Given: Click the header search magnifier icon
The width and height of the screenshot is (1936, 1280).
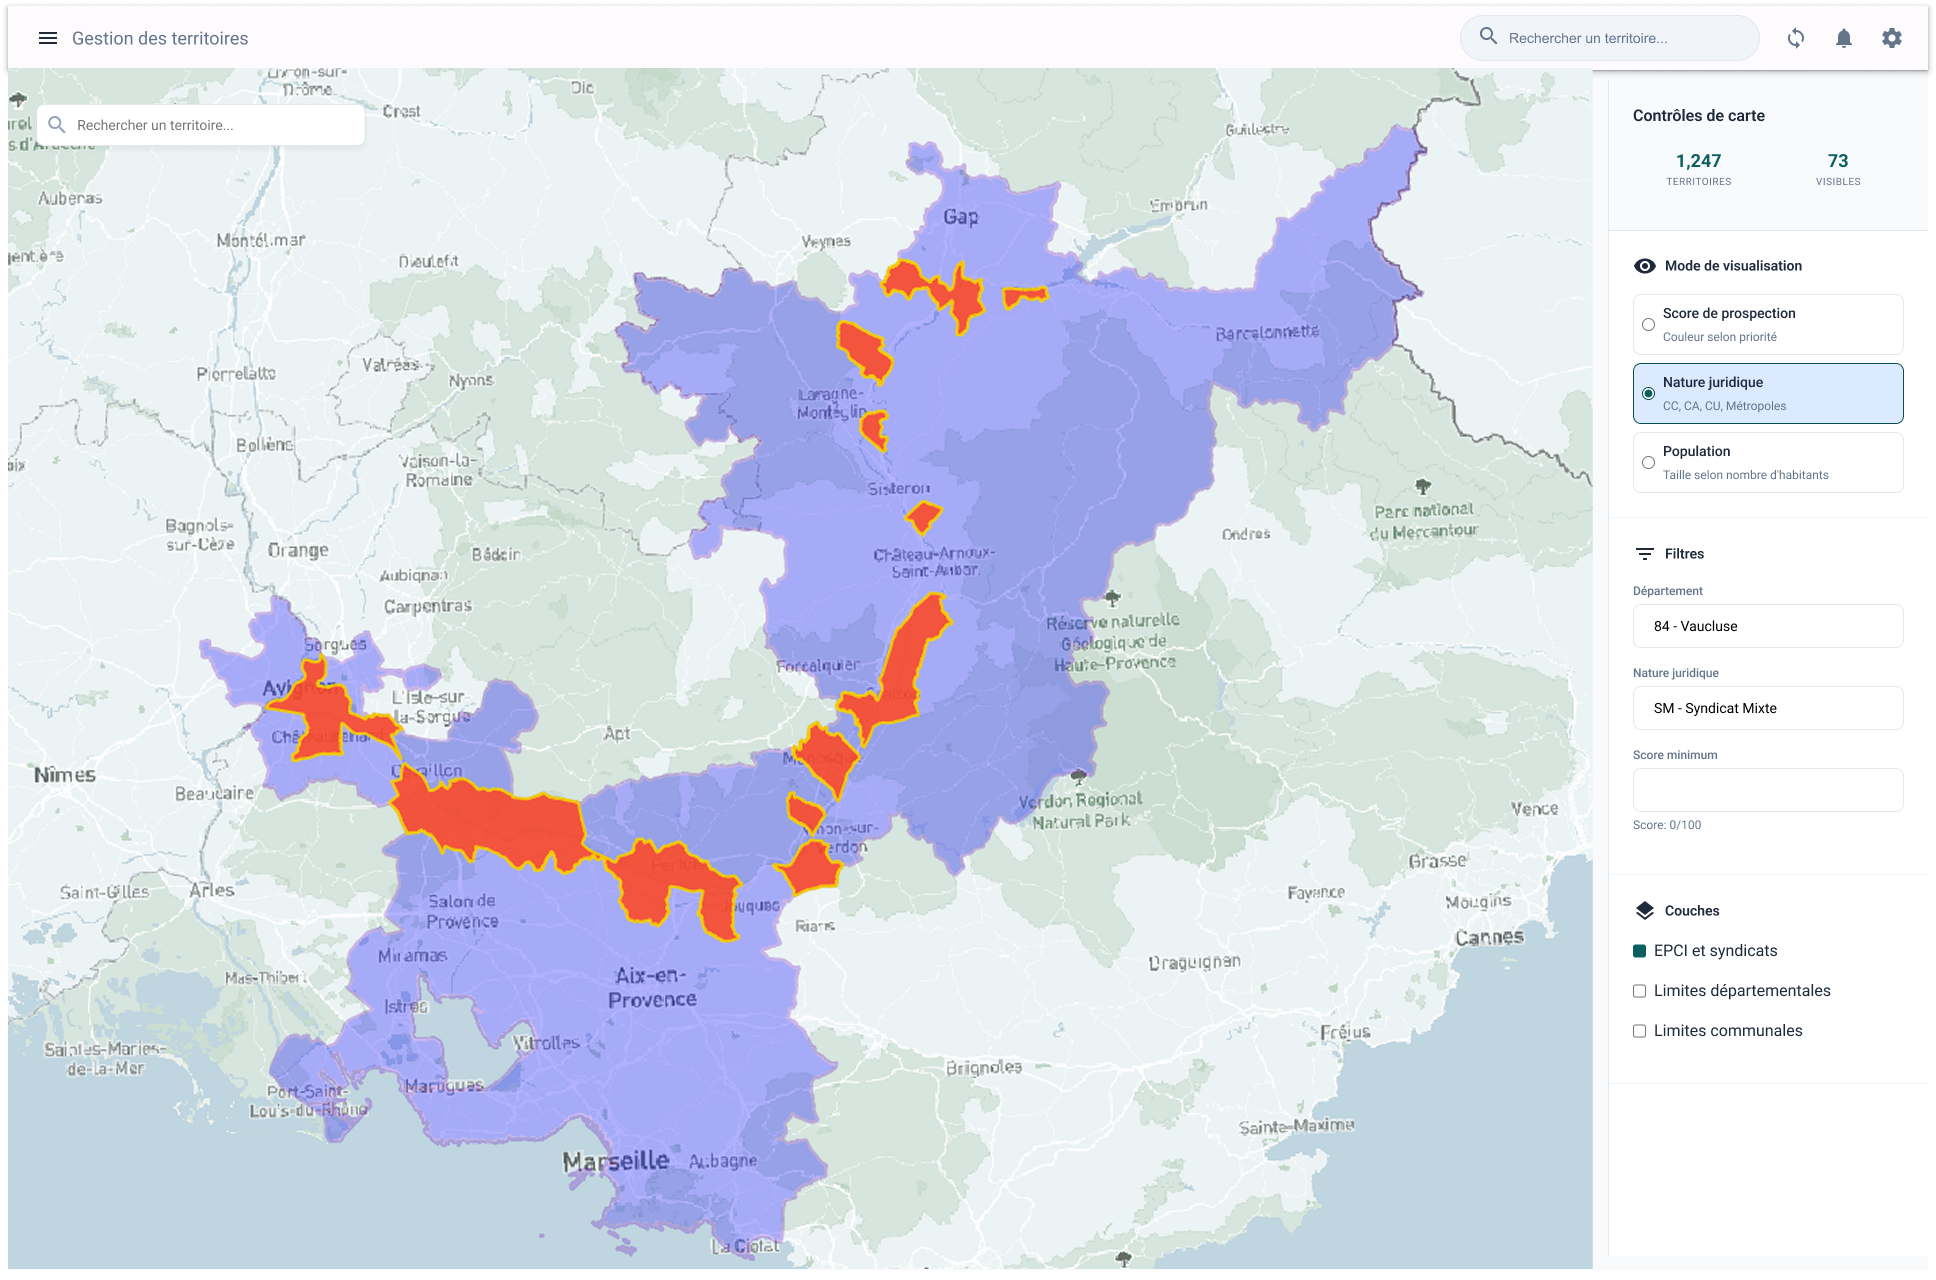Looking at the screenshot, I should 1488,37.
